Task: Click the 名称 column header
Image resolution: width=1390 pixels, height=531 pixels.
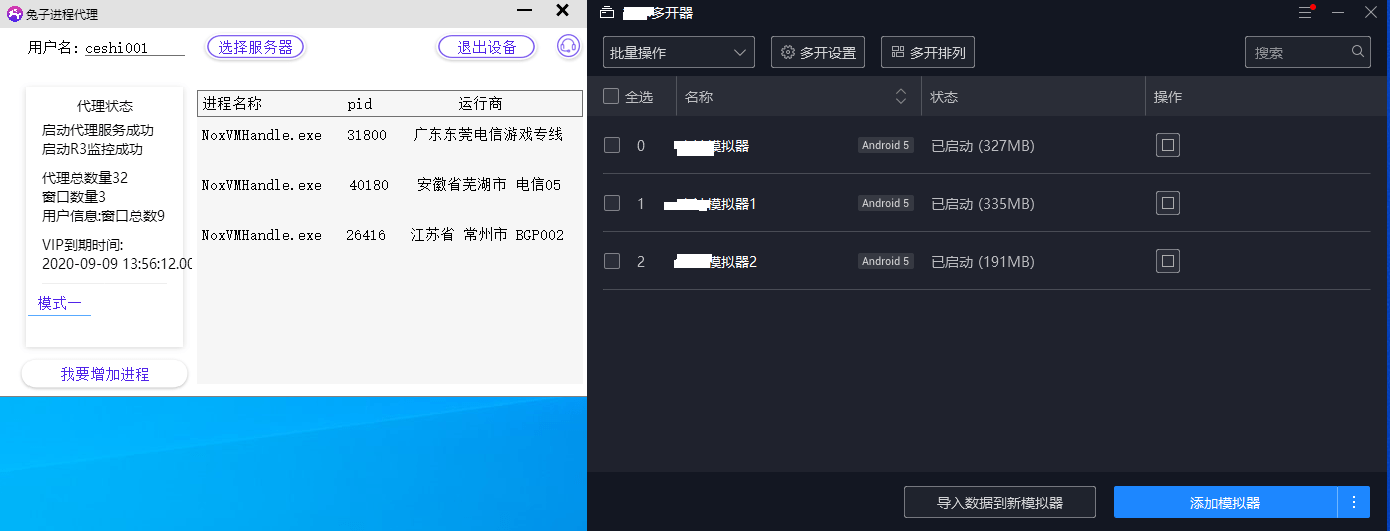Action: [699, 97]
